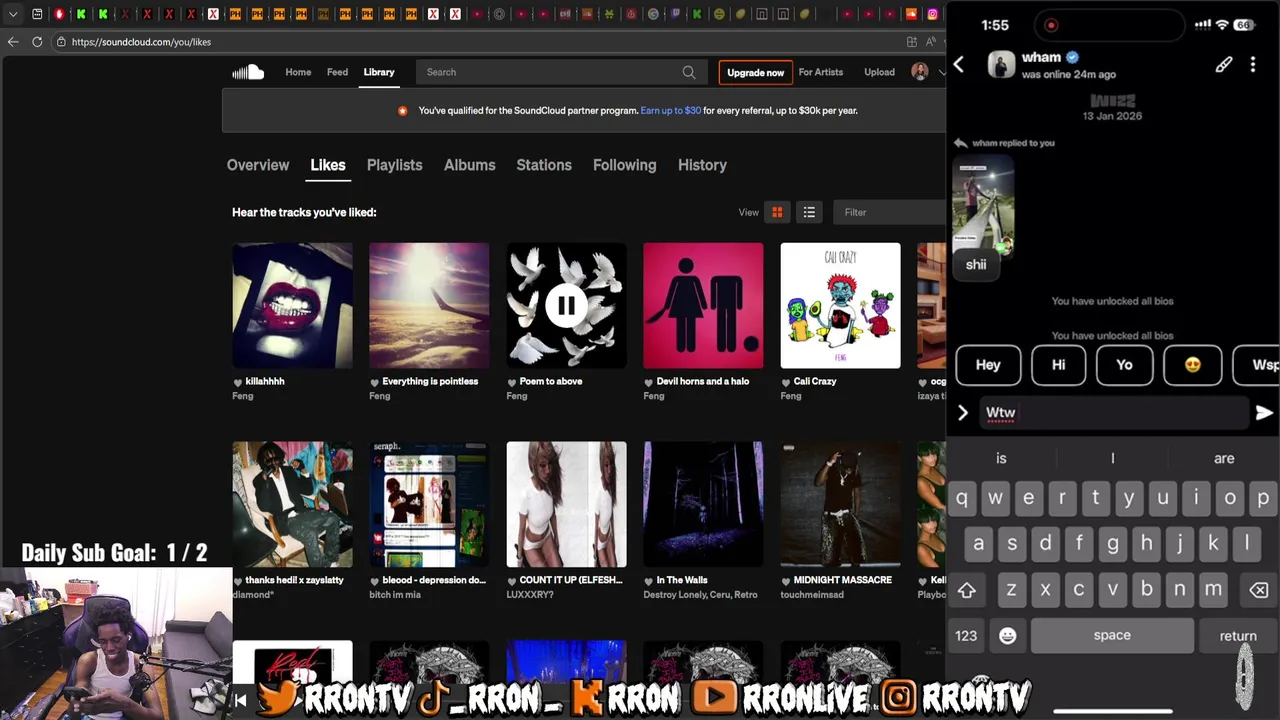
Task: Toggle heart on In The Walls
Action: tap(649, 581)
